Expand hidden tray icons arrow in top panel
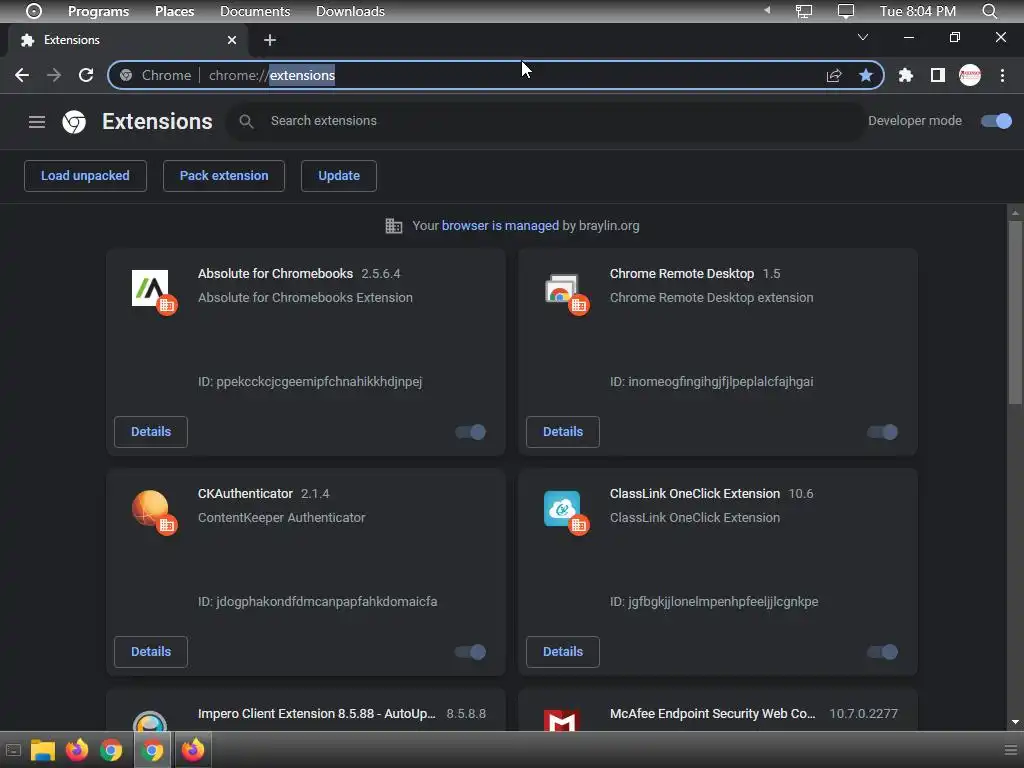1024x768 pixels. pos(767,10)
